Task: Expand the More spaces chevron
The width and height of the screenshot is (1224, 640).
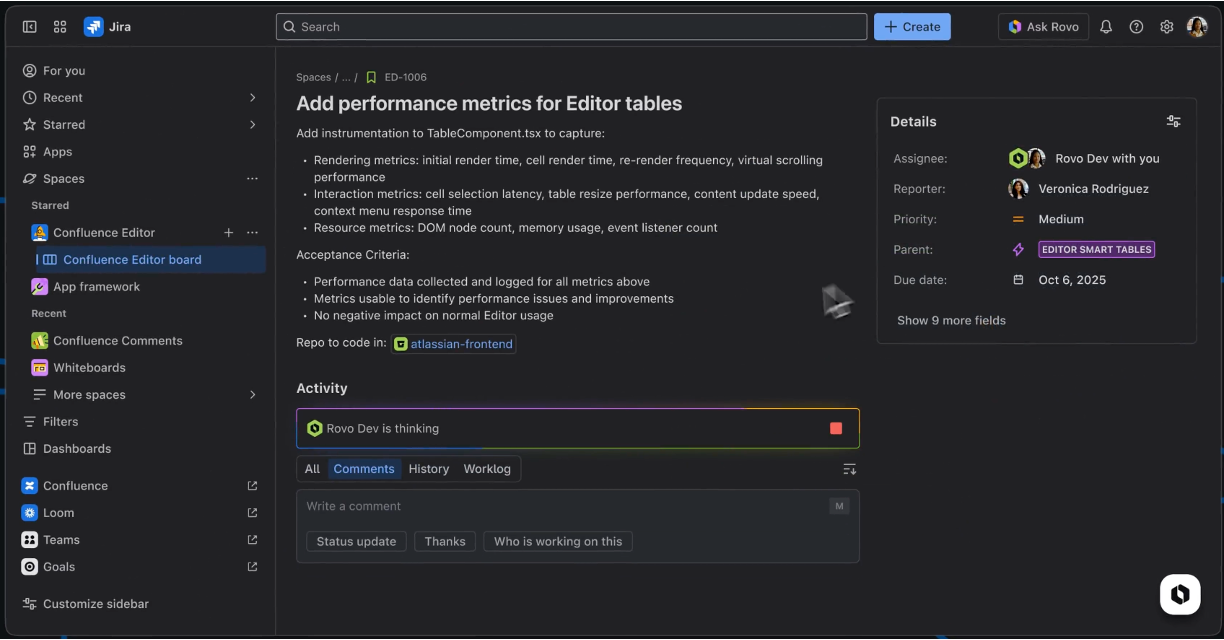Action: pos(252,395)
